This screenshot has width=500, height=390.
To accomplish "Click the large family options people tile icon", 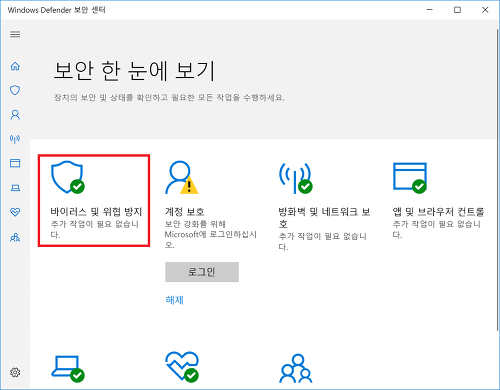I will tap(296, 368).
